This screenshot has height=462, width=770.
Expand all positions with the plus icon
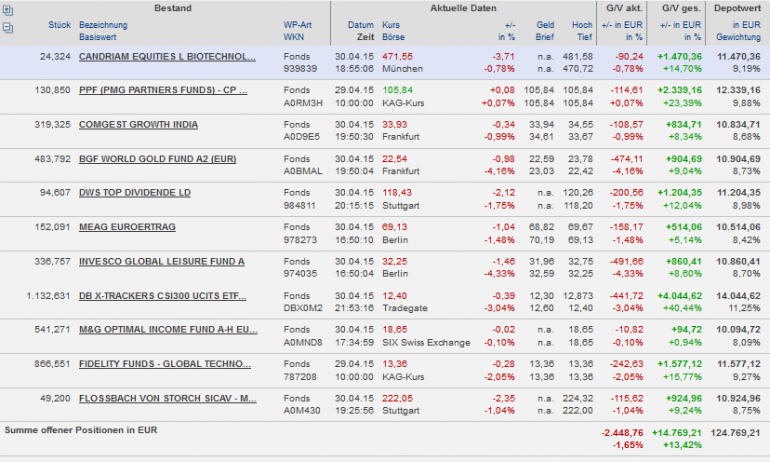coord(8,10)
